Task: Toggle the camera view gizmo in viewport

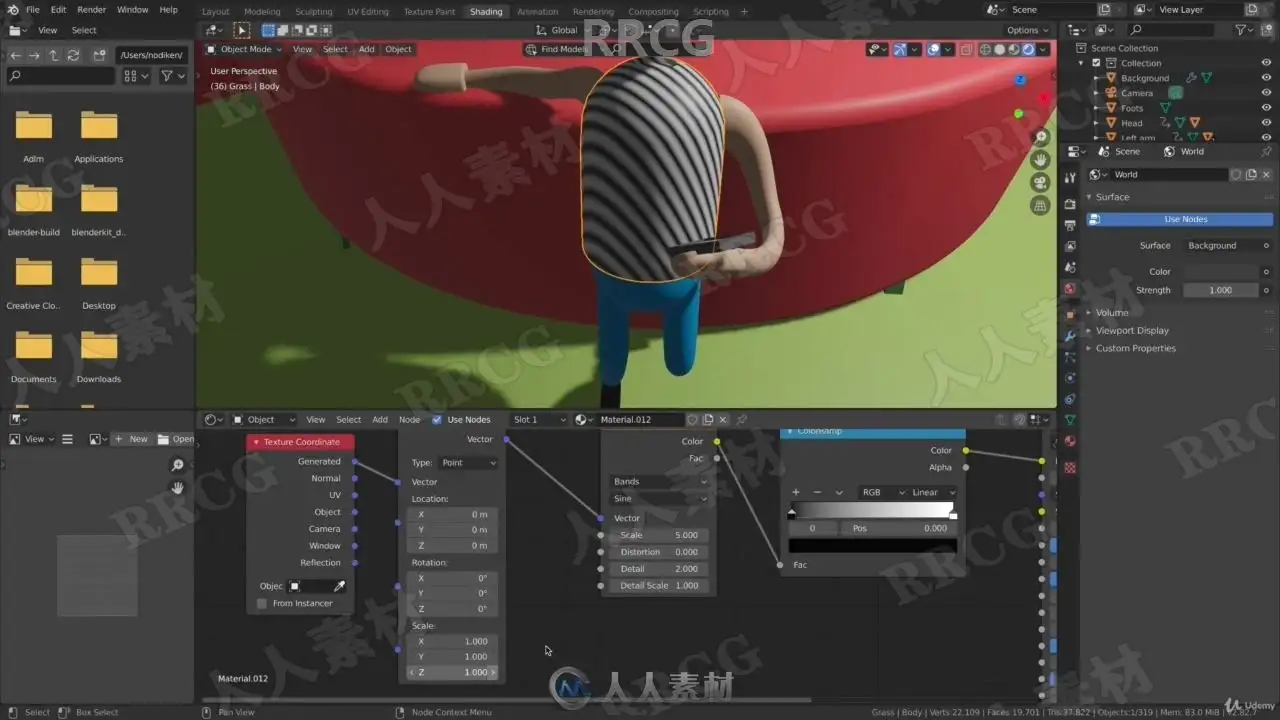Action: click(x=1041, y=183)
